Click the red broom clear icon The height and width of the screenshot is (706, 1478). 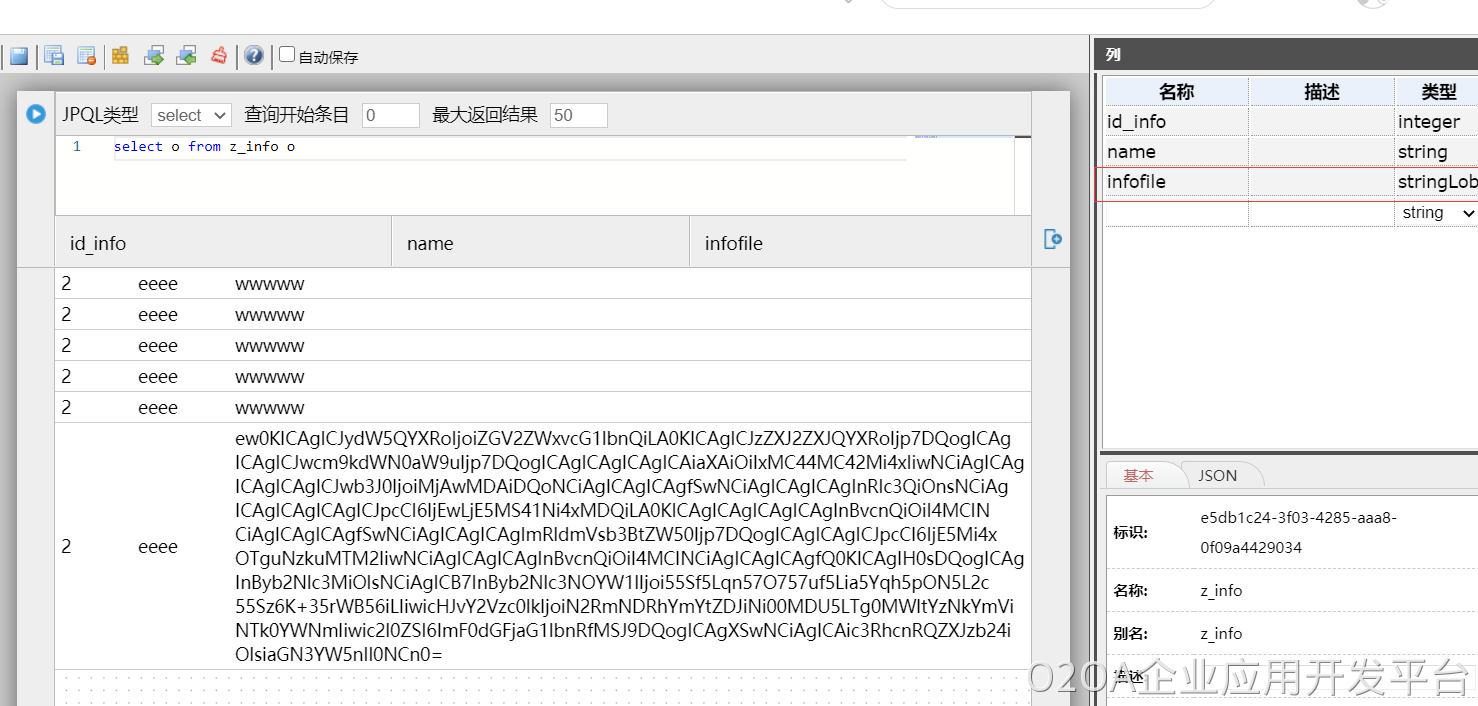[219, 56]
